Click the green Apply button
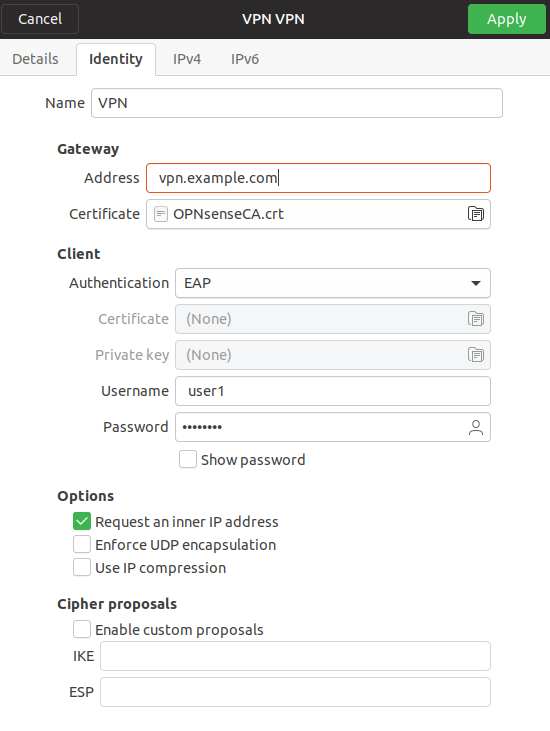The image size is (550, 731). click(x=507, y=19)
